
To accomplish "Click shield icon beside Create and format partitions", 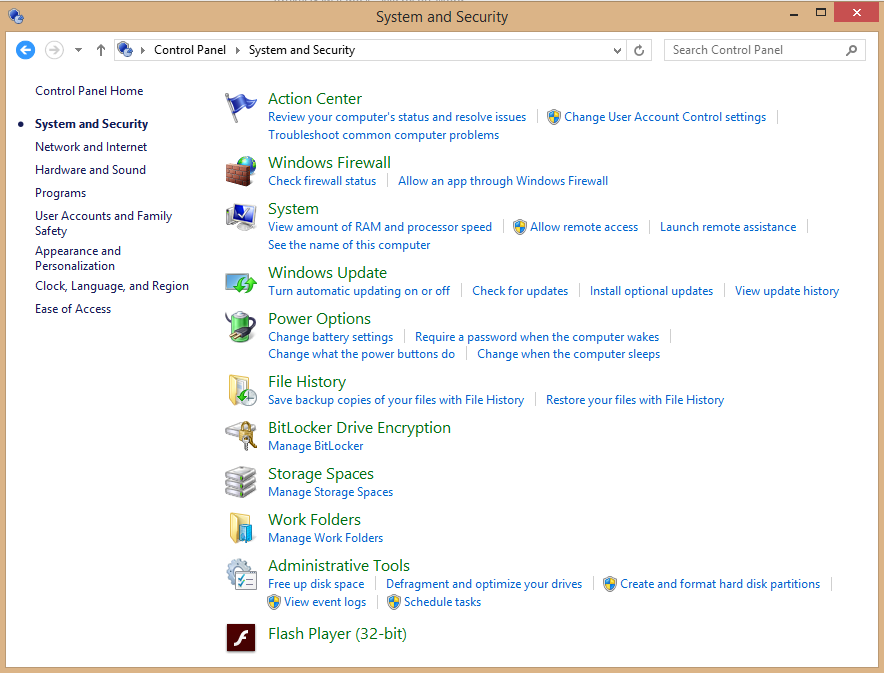I will [609, 584].
